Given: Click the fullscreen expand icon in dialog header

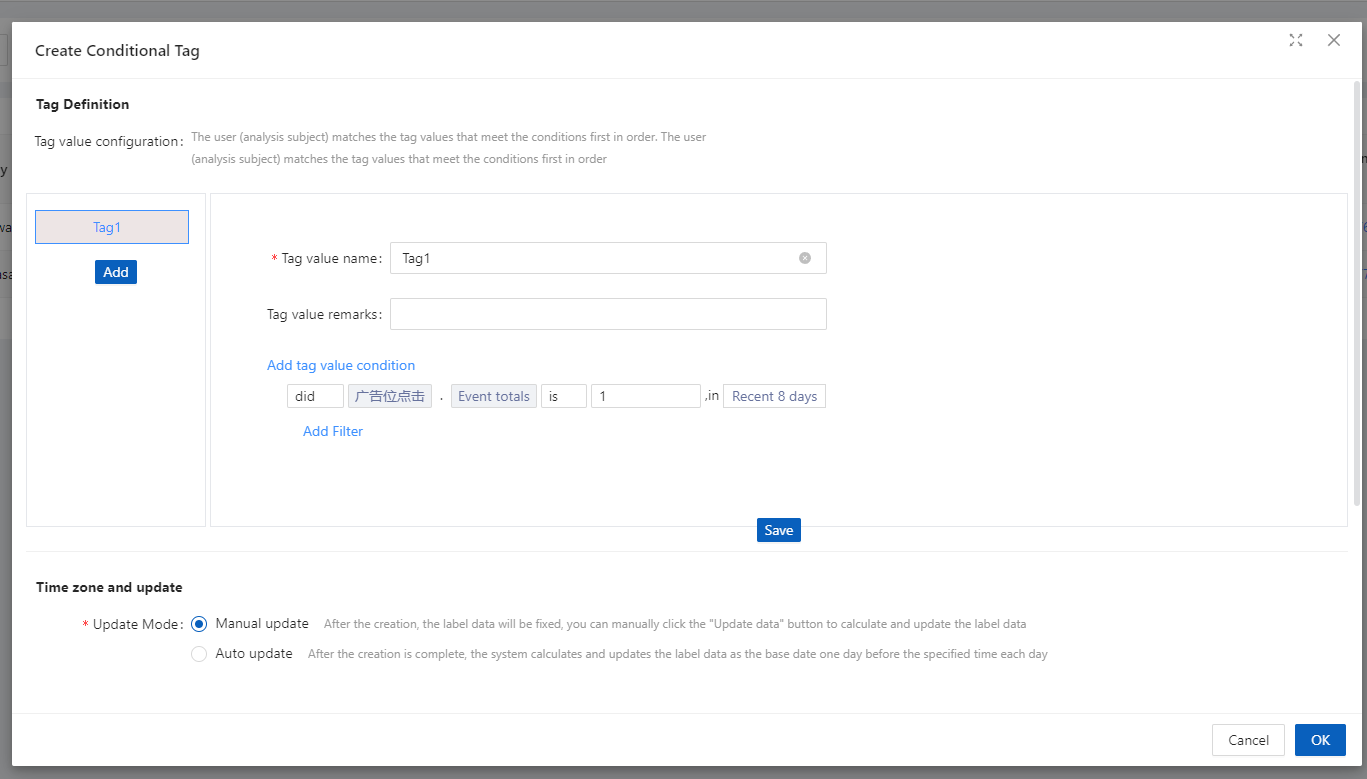Looking at the screenshot, I should [x=1296, y=40].
